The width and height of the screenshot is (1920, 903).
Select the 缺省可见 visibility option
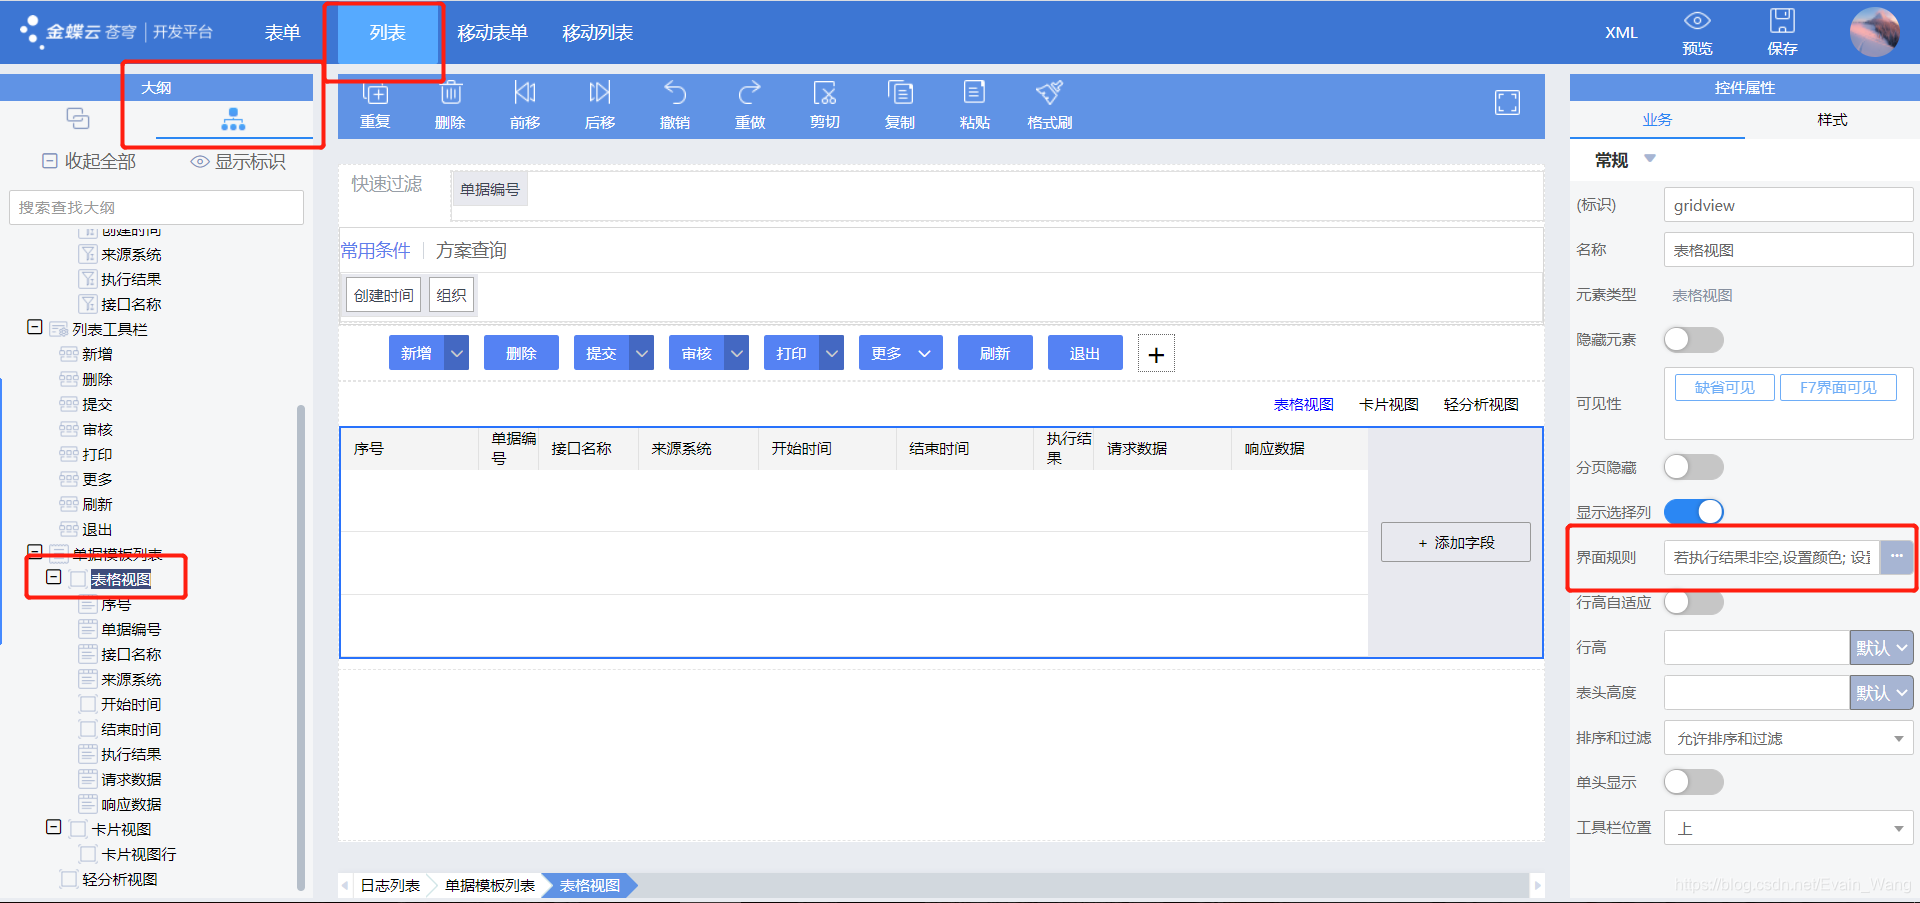1725,388
